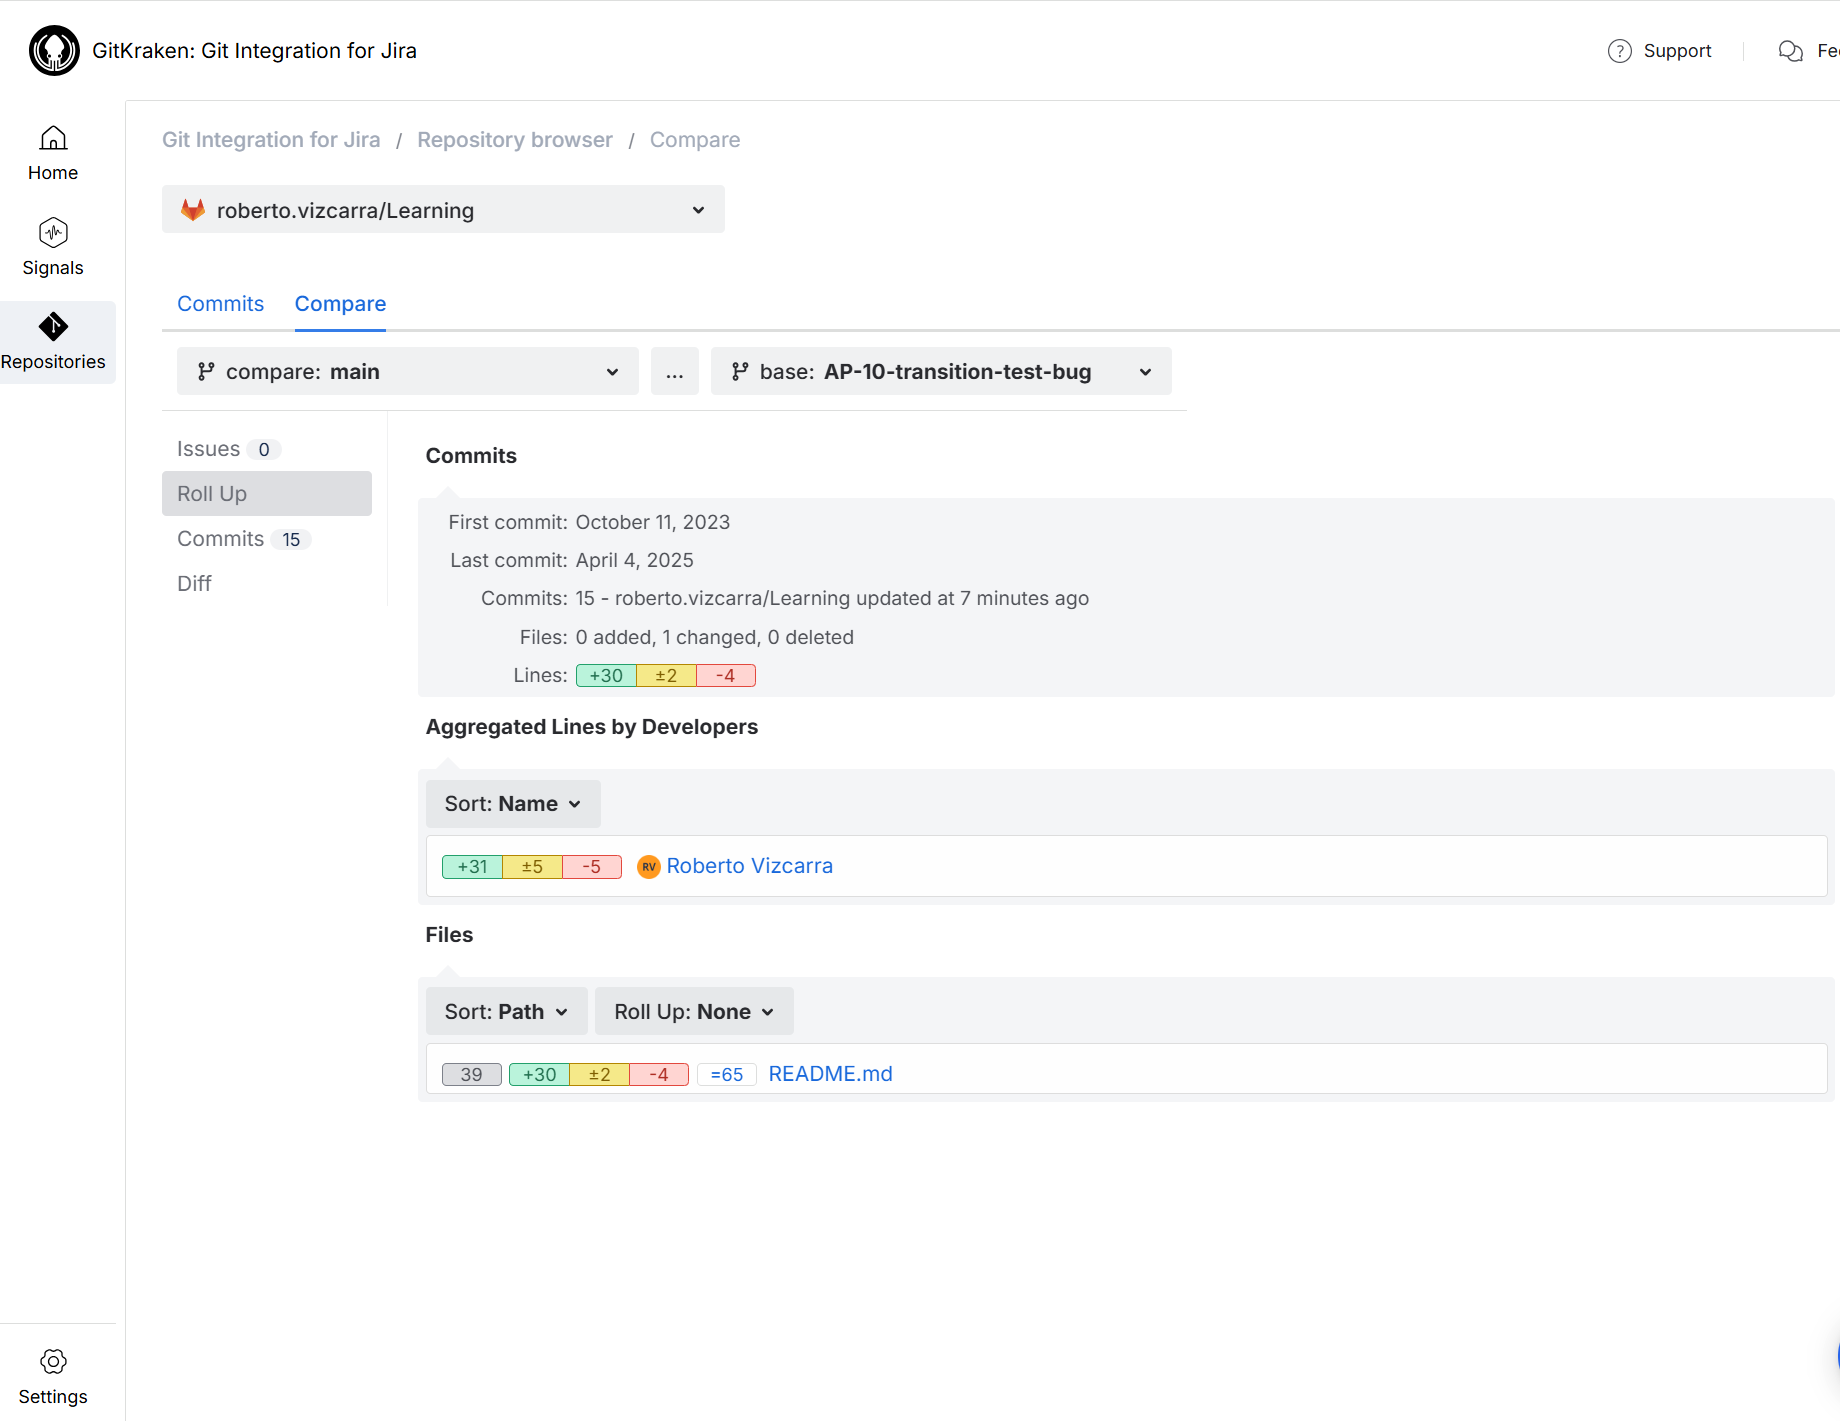Switch to the Commits tab

coord(220,304)
